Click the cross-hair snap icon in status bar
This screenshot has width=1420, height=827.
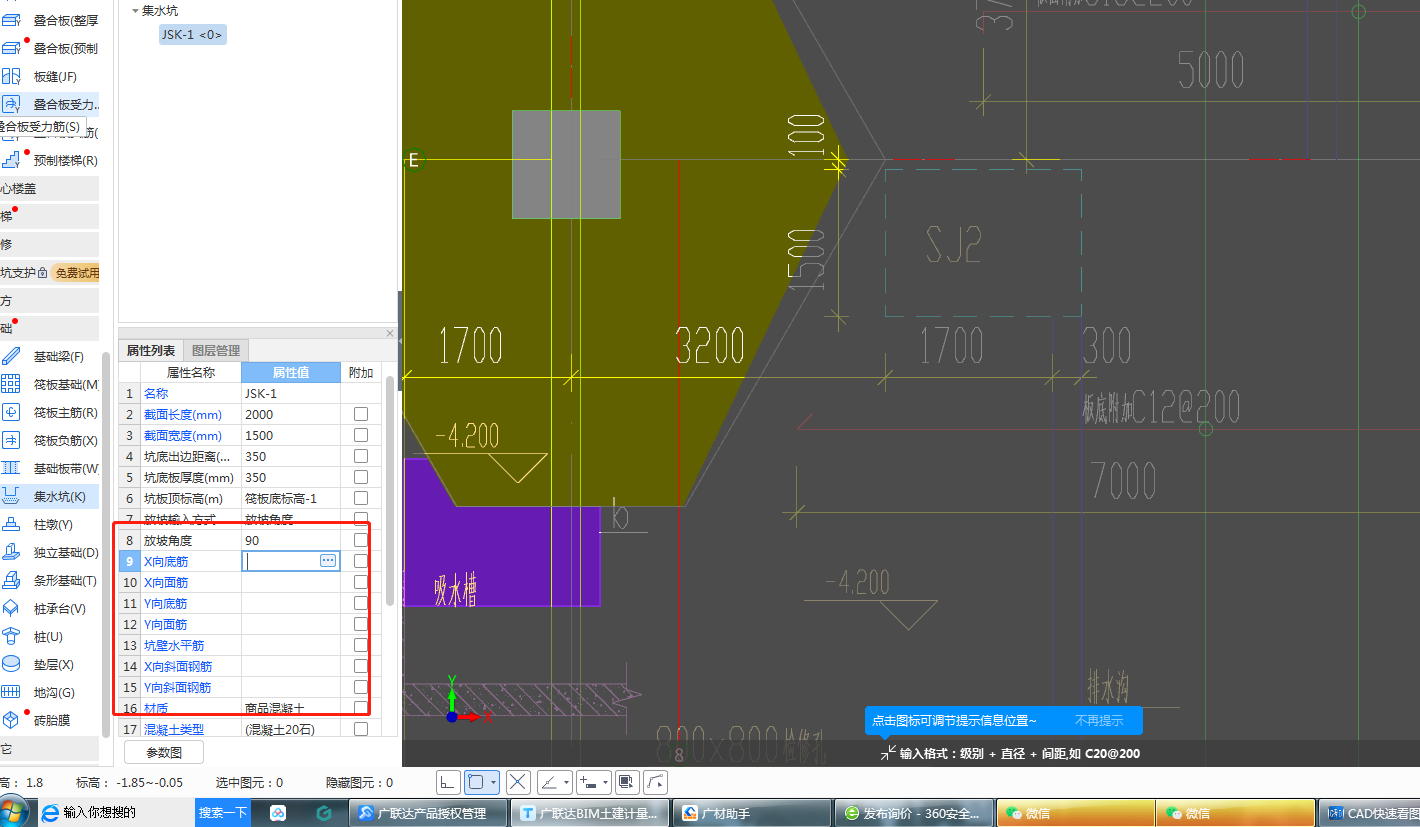518,782
